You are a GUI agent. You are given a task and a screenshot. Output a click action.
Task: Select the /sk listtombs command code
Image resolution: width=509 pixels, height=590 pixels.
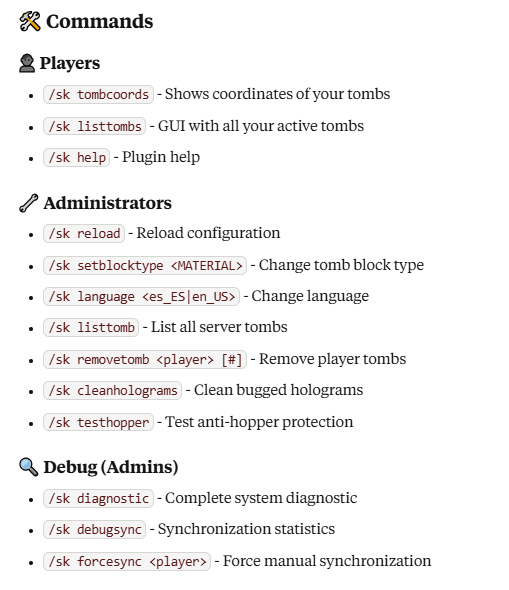[x=94, y=126]
